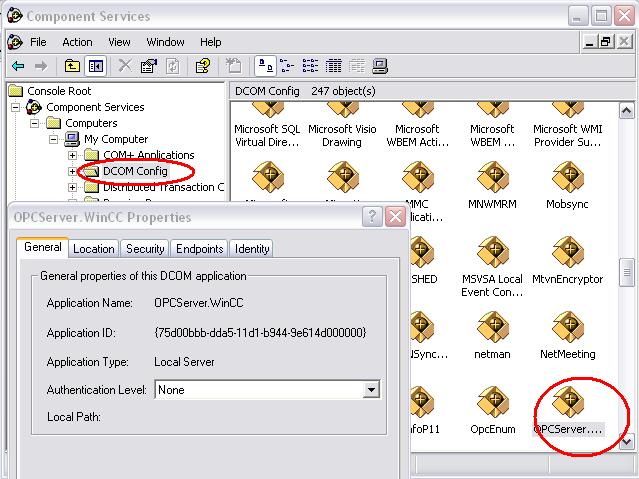Select the Microsoft SQL Virtual Dire... item

(267, 126)
